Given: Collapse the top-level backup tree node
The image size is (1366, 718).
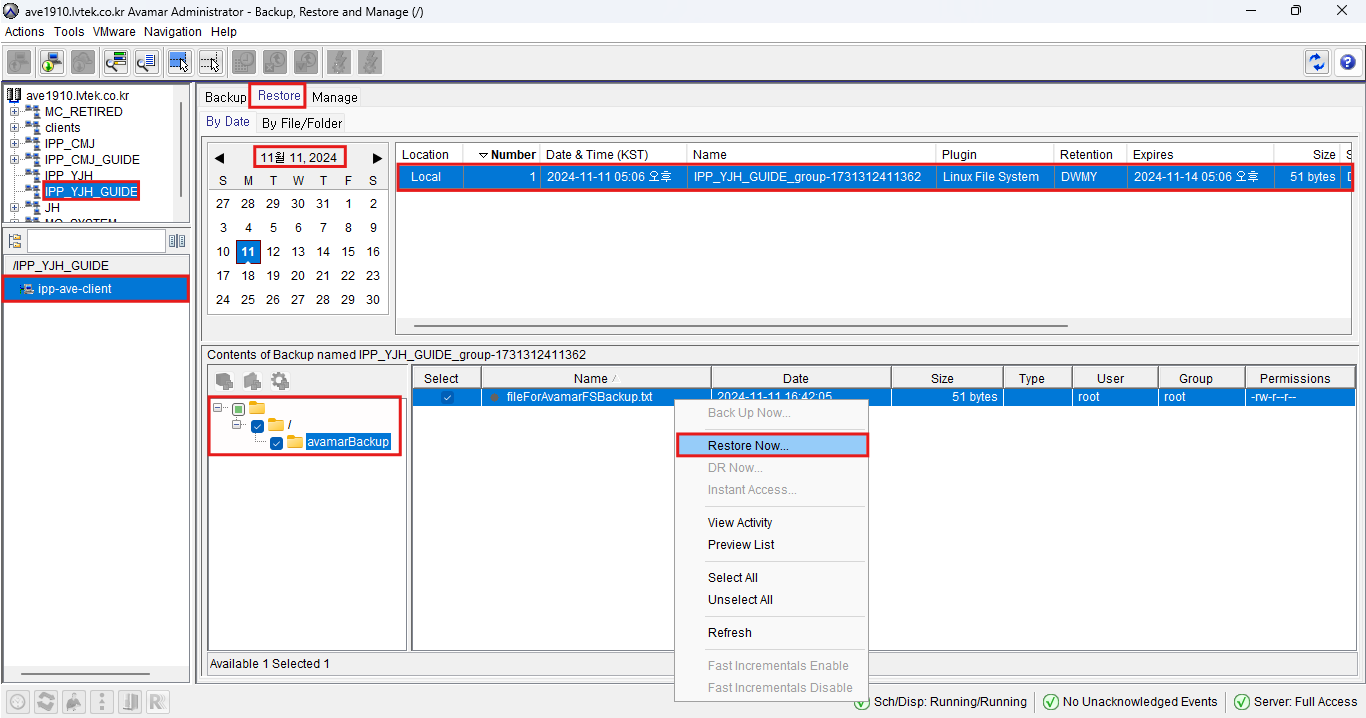Looking at the screenshot, I should (x=219, y=408).
